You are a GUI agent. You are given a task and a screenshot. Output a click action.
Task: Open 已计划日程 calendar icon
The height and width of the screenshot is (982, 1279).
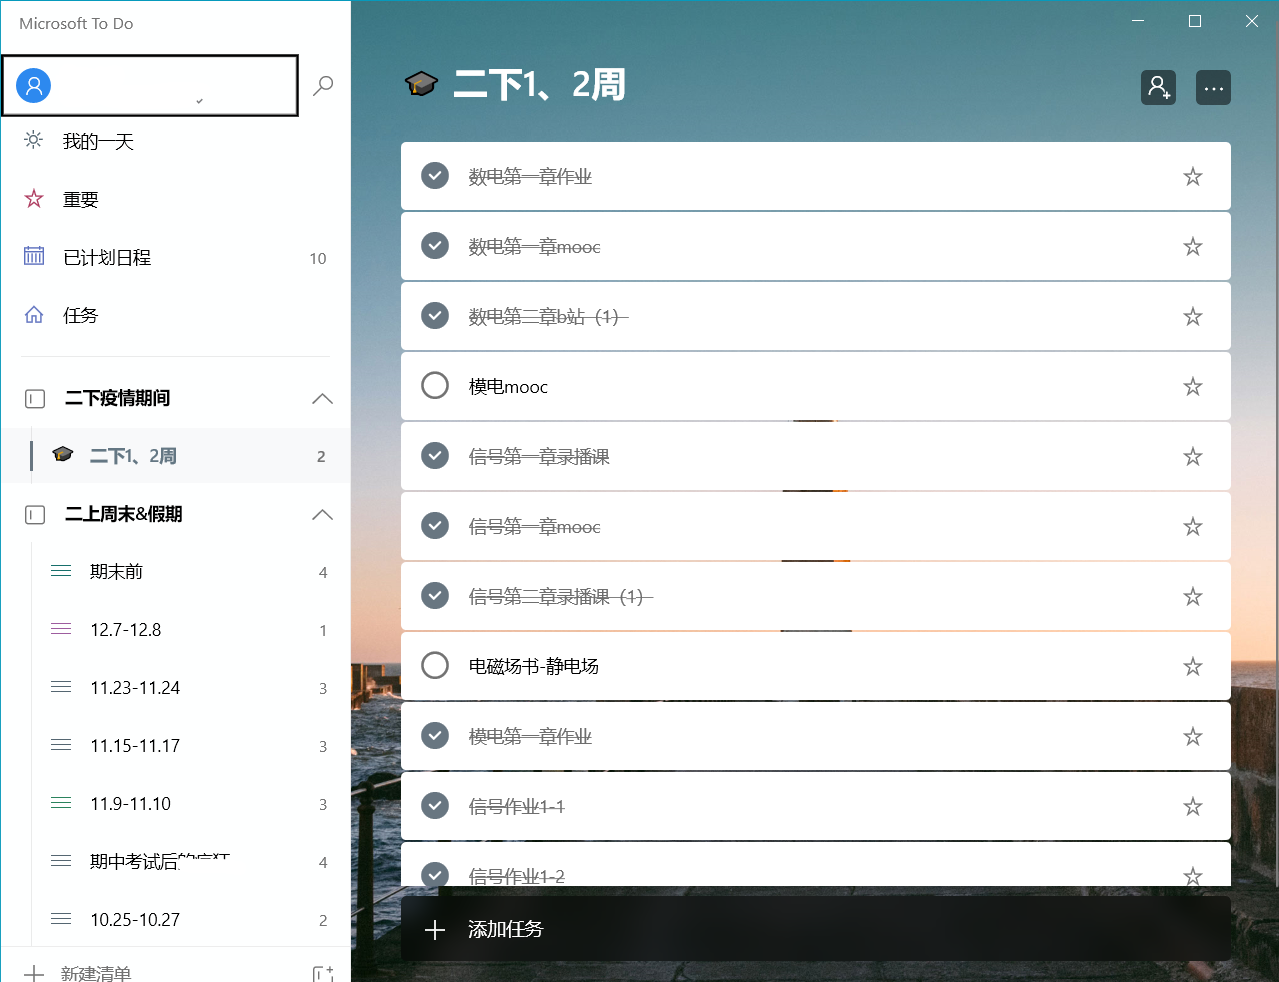(33, 257)
